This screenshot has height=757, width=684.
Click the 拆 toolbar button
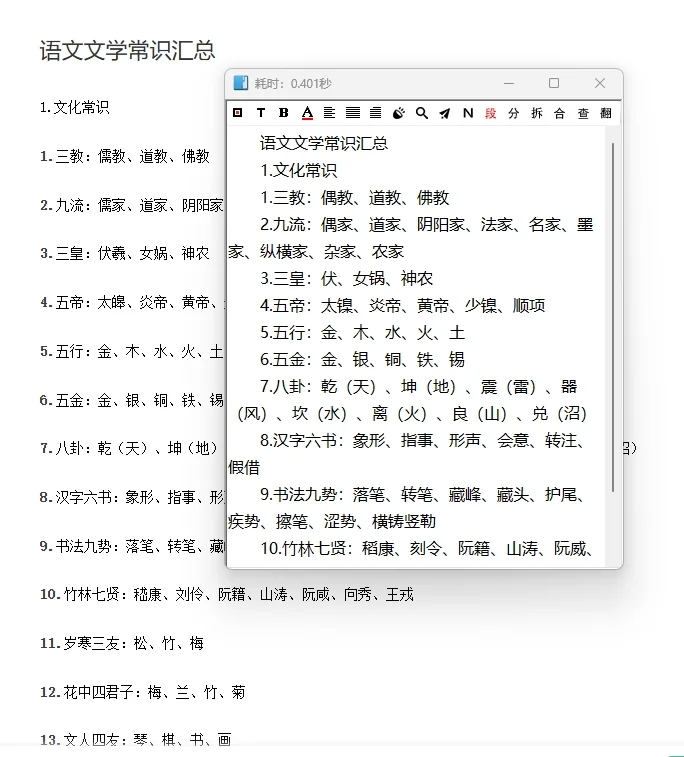pyautogui.click(x=537, y=113)
